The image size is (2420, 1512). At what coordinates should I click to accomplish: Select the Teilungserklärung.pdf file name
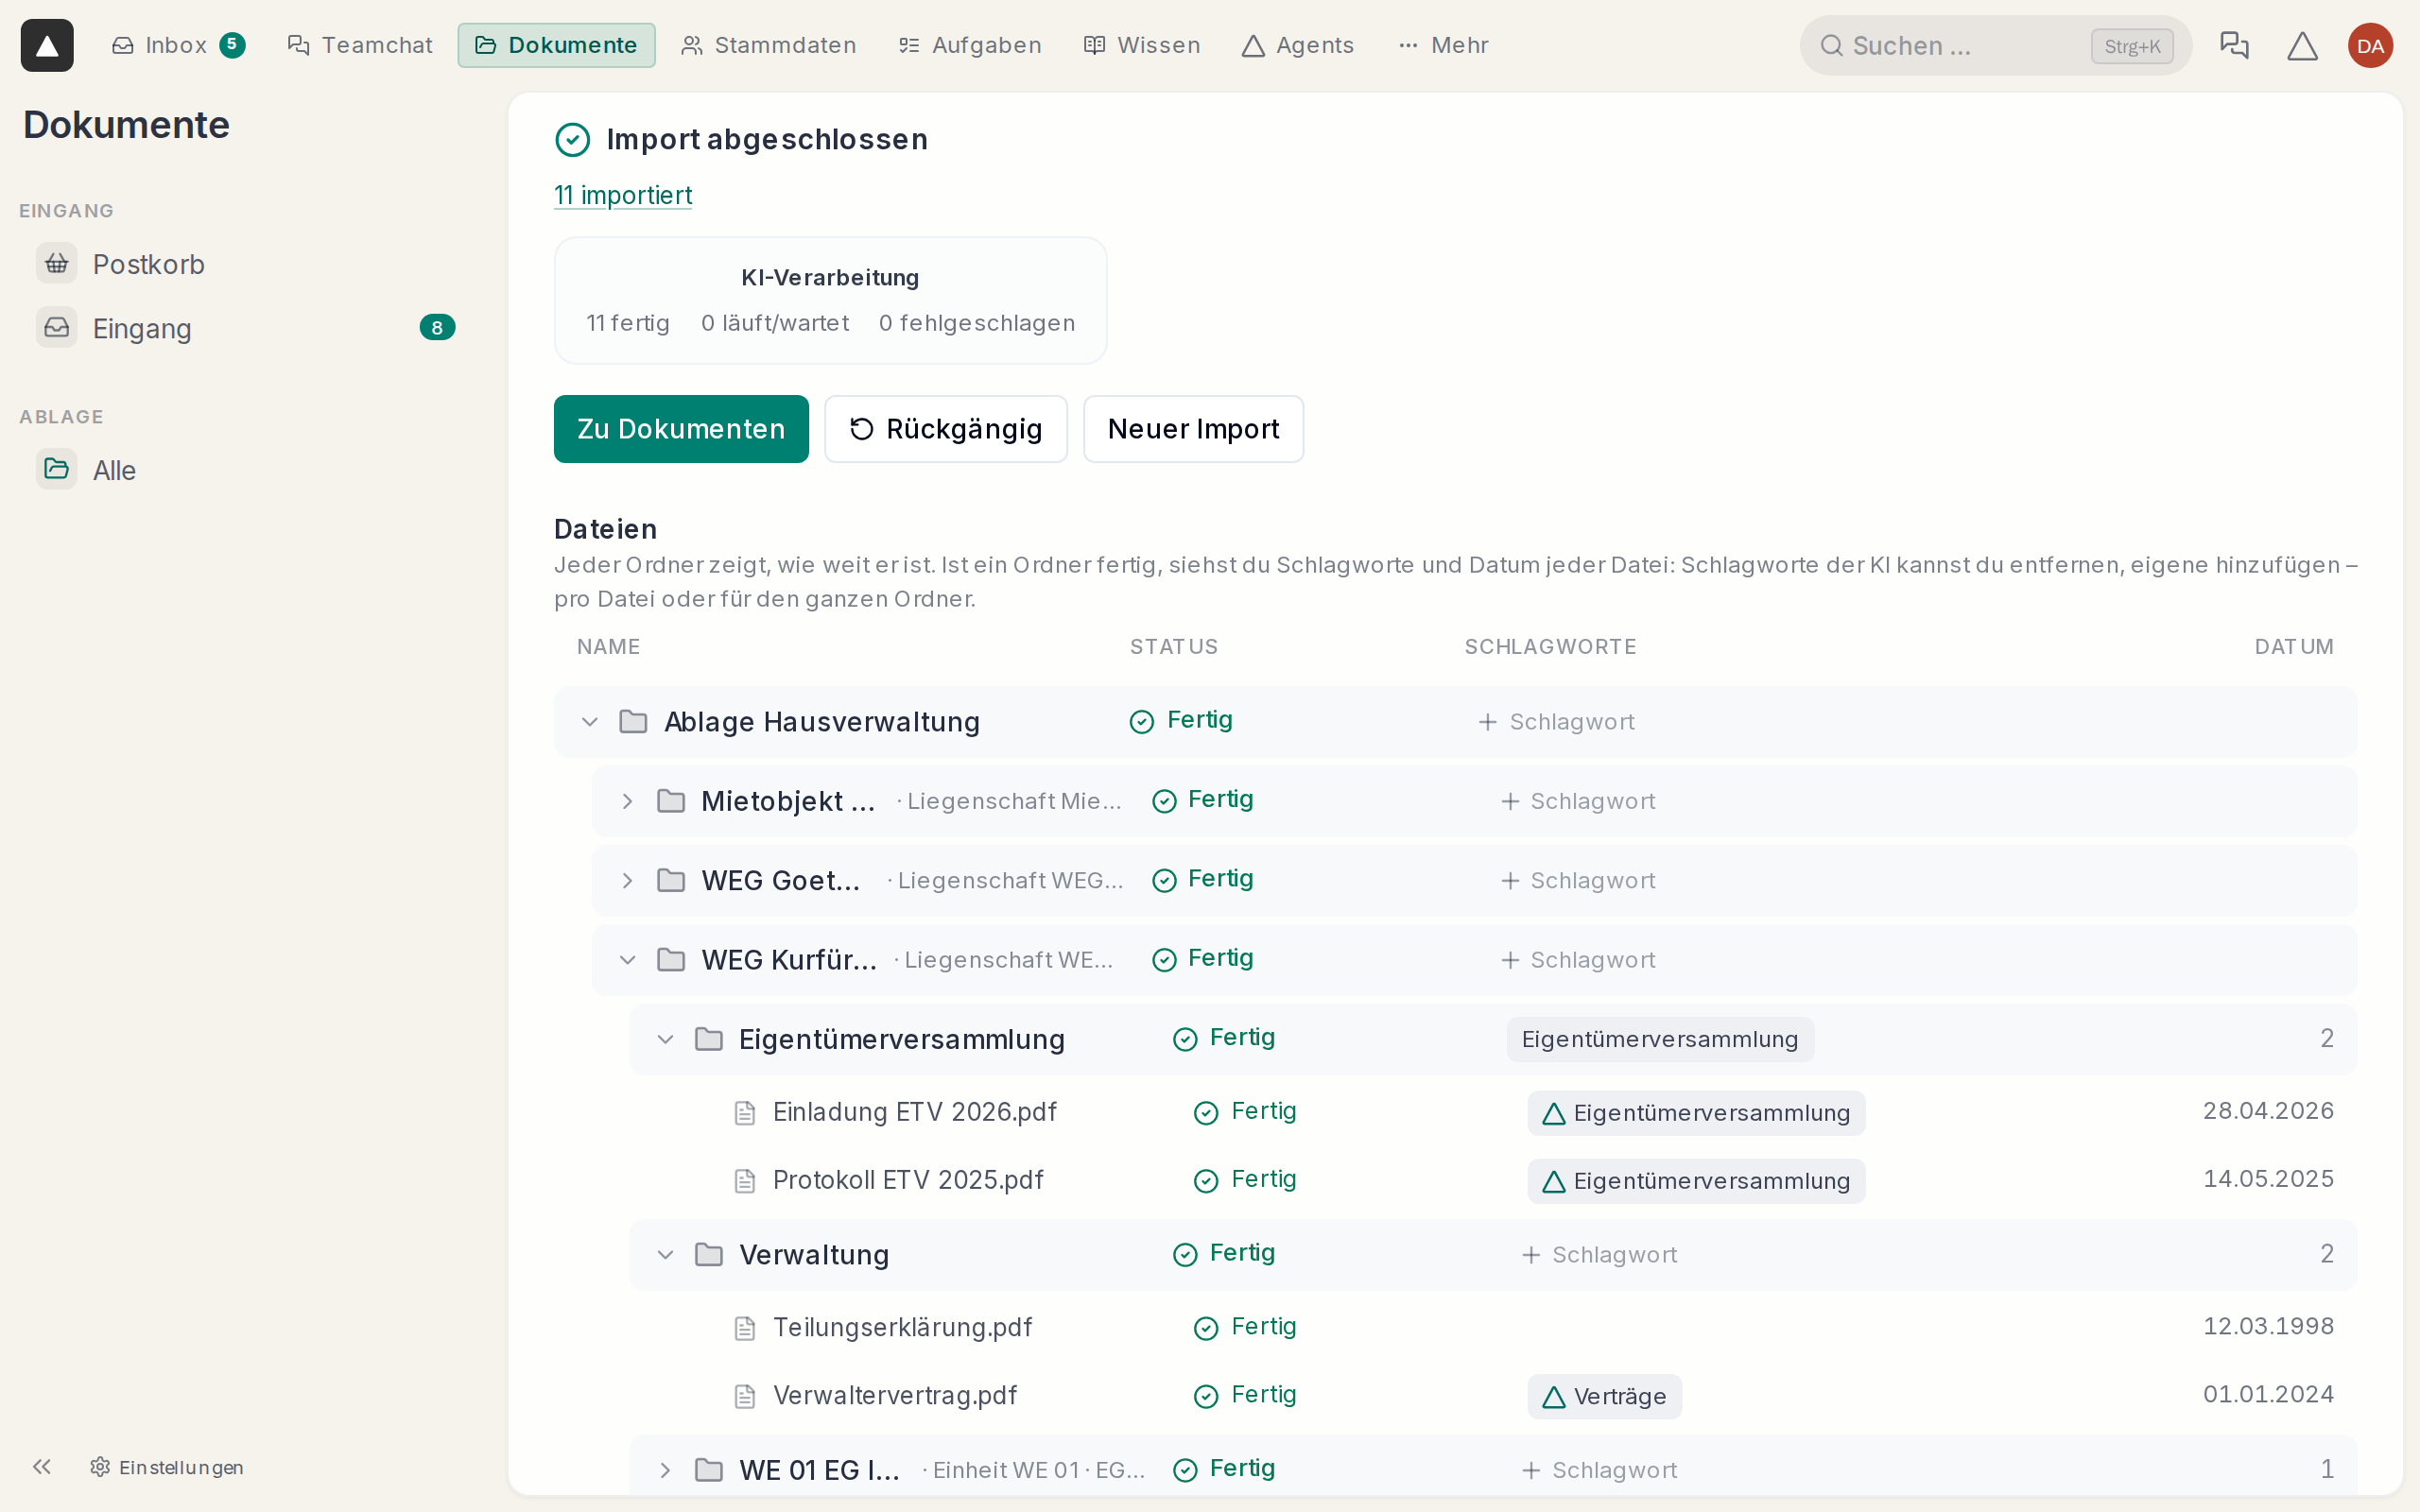coord(902,1327)
